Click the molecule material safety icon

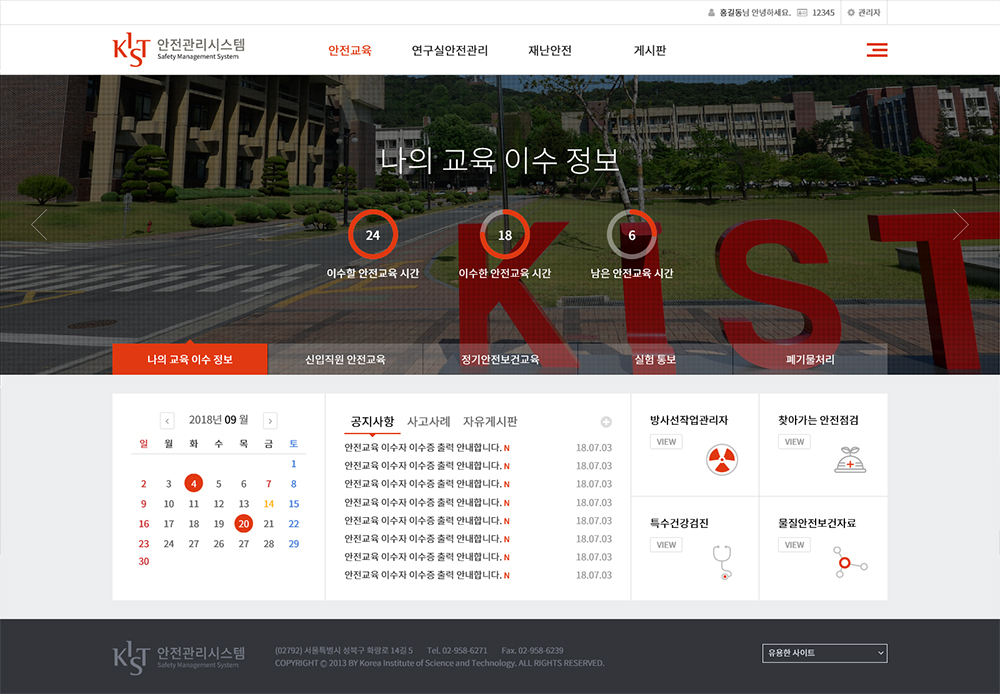pyautogui.click(x=850, y=563)
